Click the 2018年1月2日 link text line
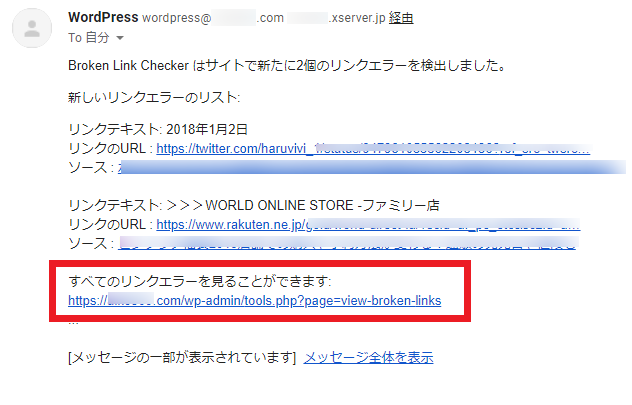The image size is (632, 405). [158, 129]
